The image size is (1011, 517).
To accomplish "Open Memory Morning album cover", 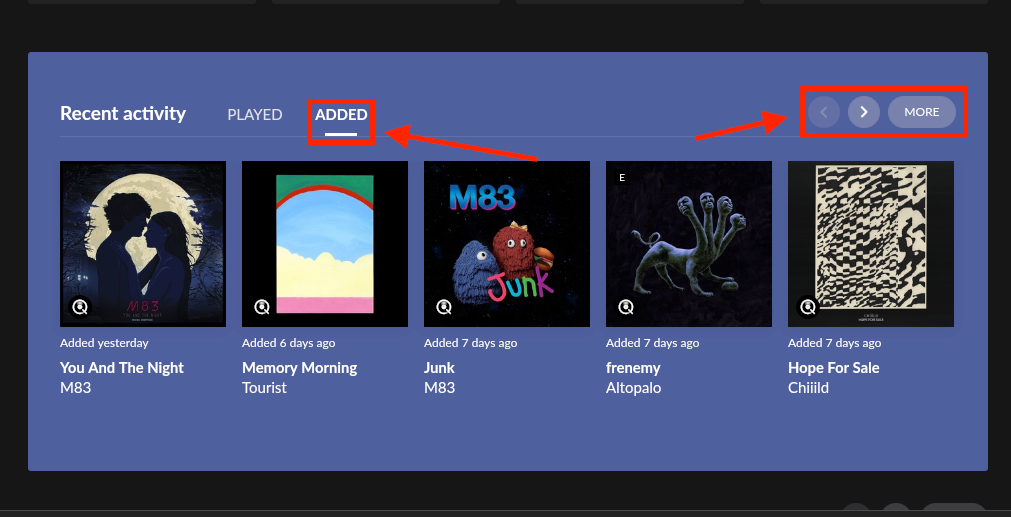I will pyautogui.click(x=325, y=244).
